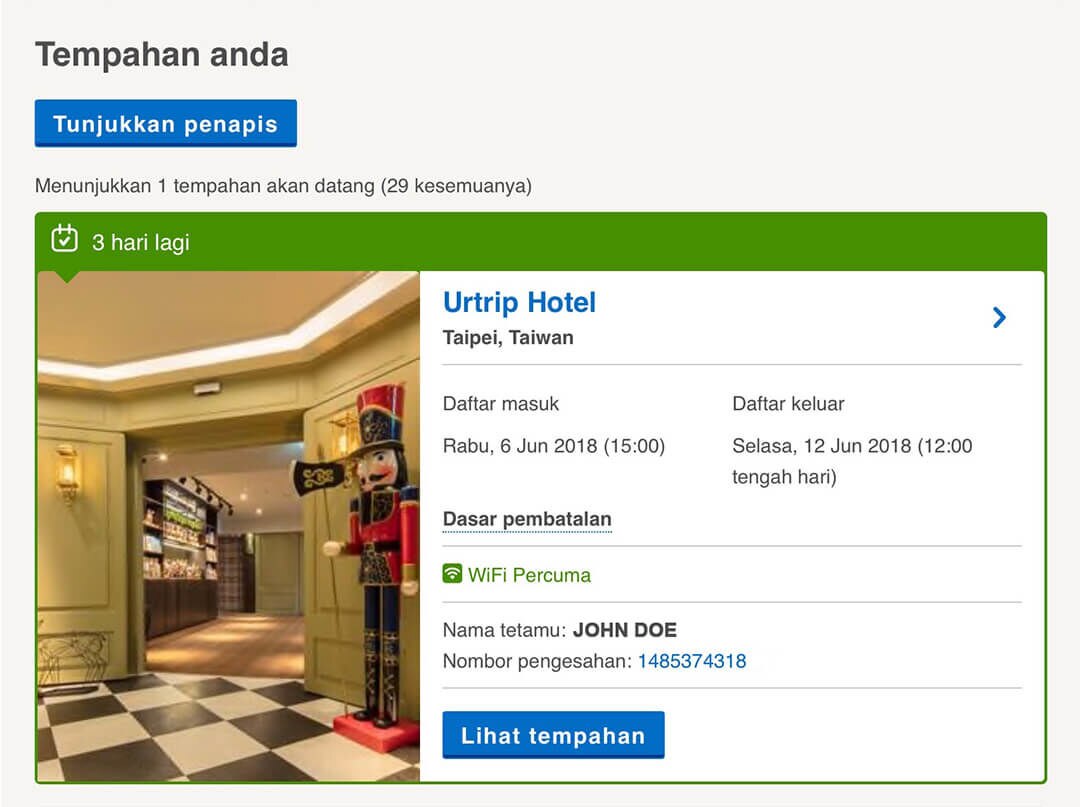Click the 3 hari lagi banner text

141,242
